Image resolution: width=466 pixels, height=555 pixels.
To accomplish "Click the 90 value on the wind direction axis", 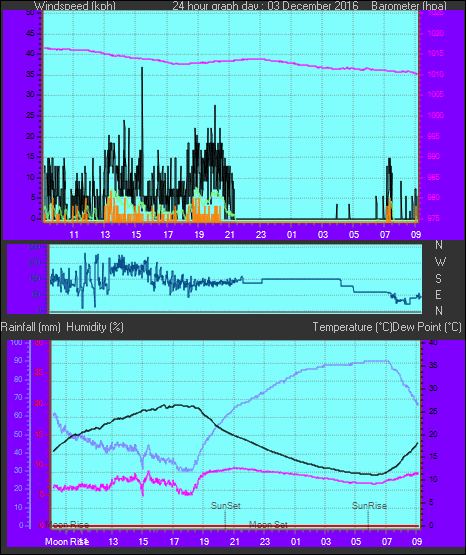I will (37, 294).
